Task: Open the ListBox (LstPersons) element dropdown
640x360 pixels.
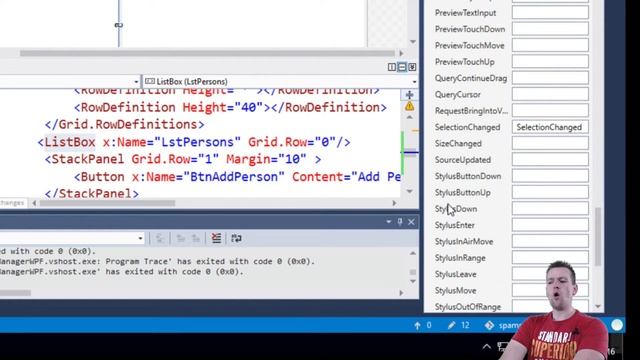Action: (x=414, y=82)
